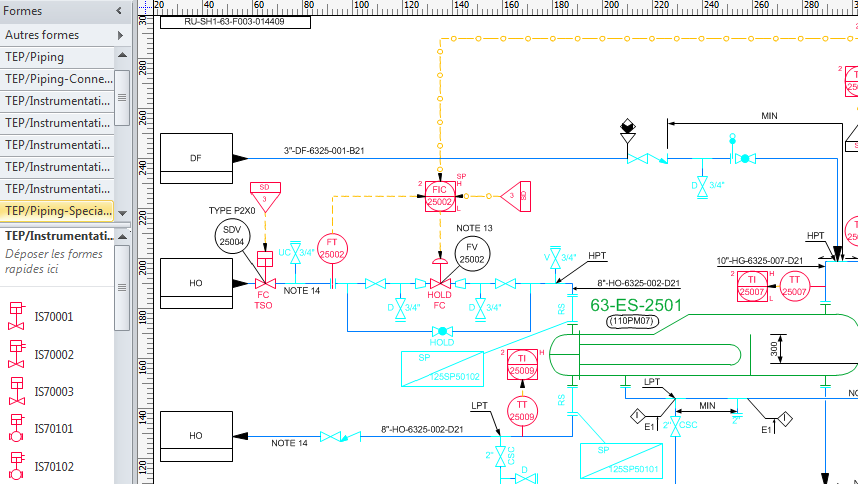Screen dimensions: 858x484
Task: Select the 125SP50102 specialty item box
Action: click(x=442, y=369)
